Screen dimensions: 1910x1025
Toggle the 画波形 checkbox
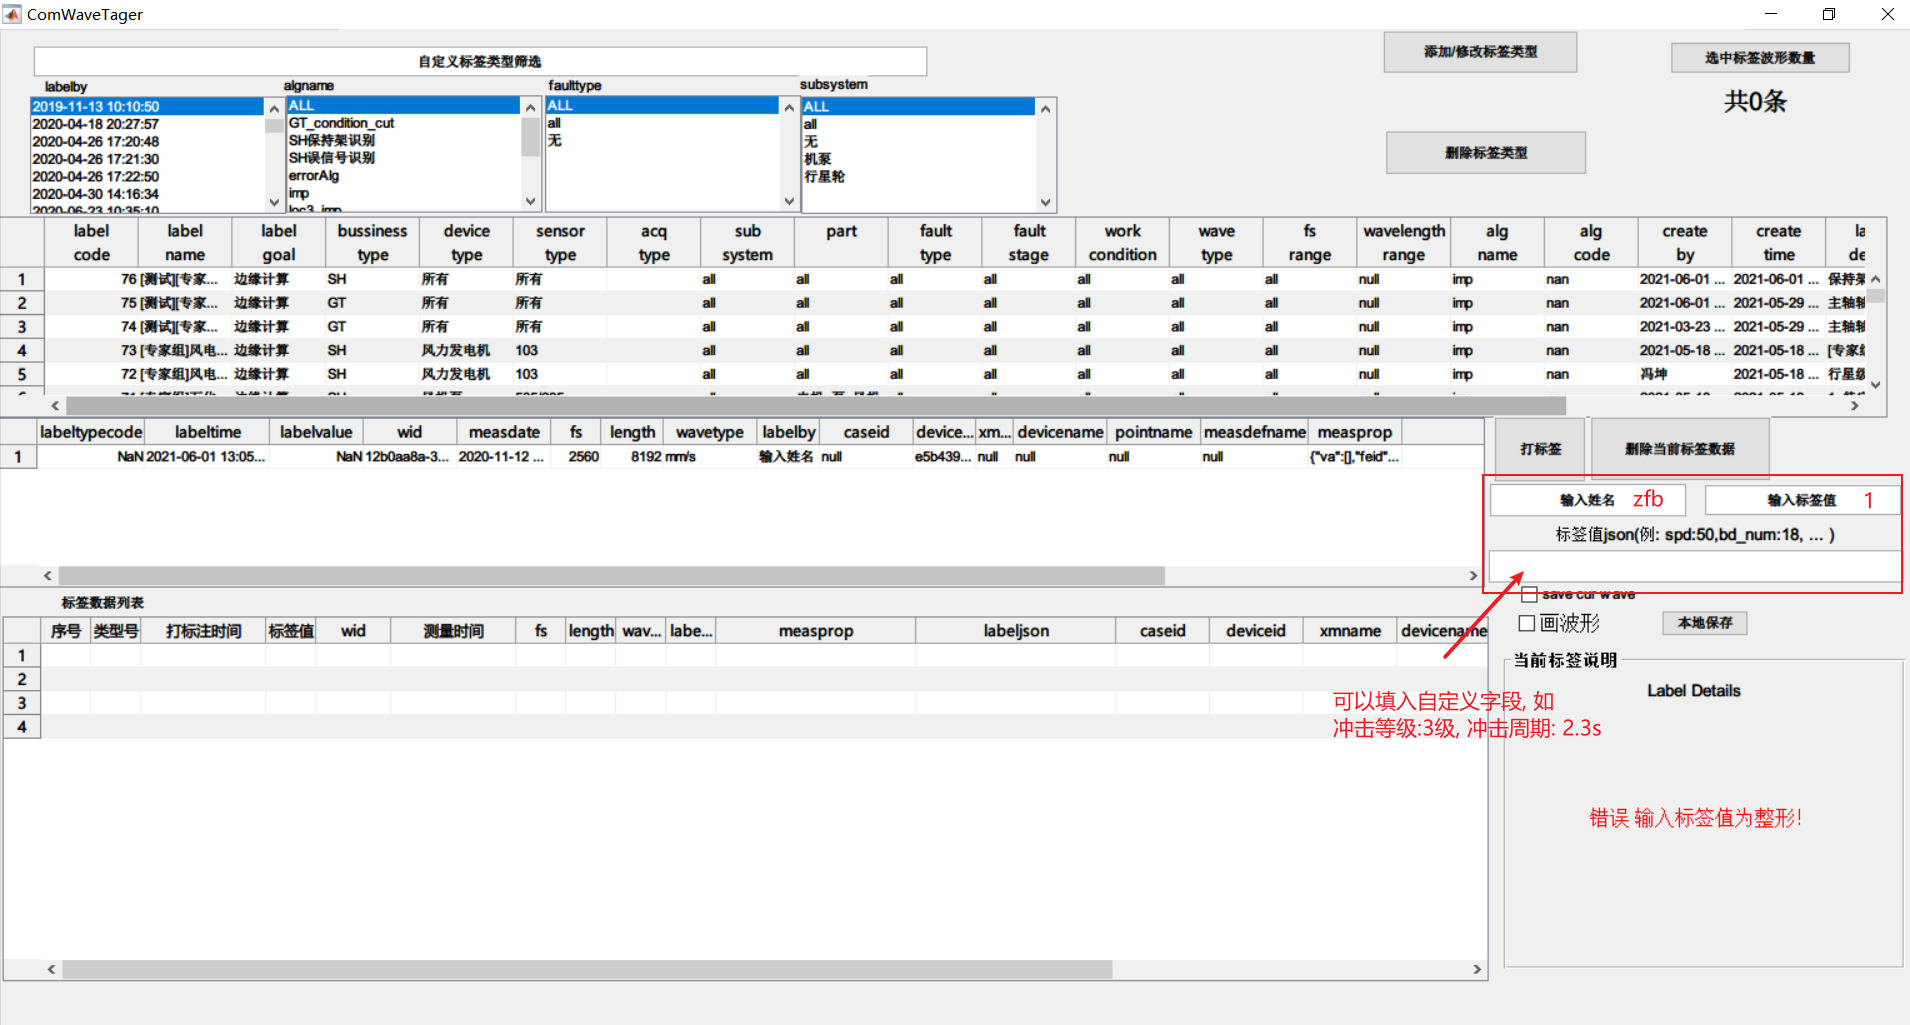(1527, 624)
